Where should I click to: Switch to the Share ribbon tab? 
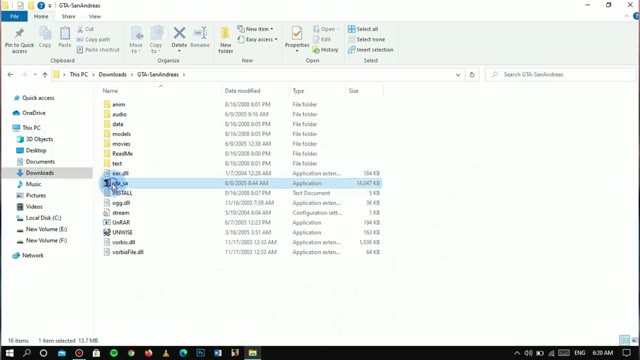tap(68, 16)
